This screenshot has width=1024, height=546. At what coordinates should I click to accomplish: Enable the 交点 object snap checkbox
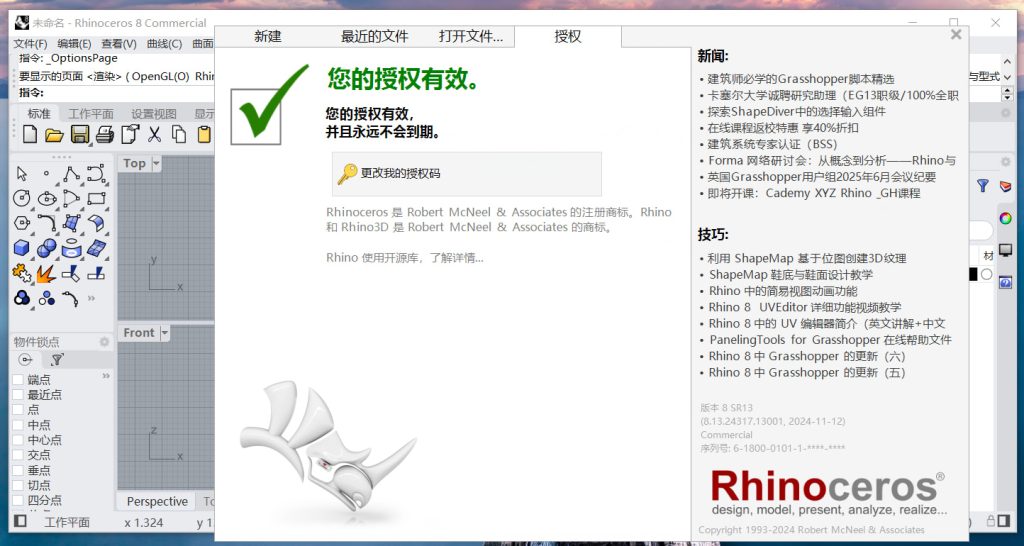click(x=18, y=455)
